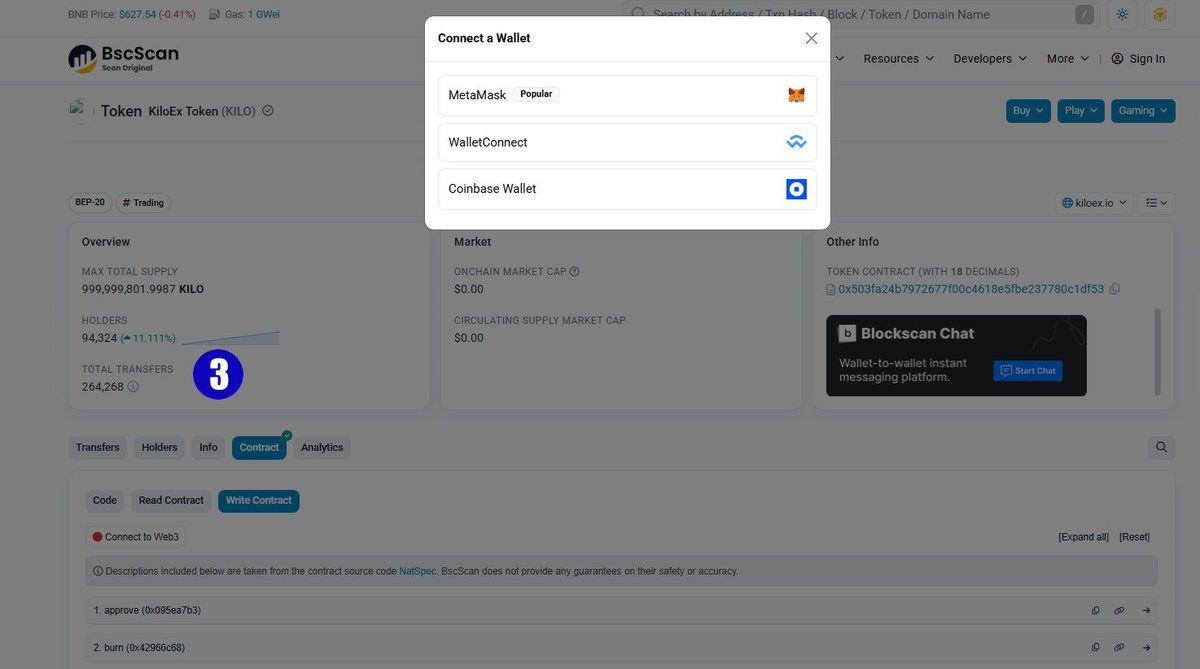This screenshot has height=669, width=1200.
Task: Copy the approve method name icon
Action: click(1096, 610)
